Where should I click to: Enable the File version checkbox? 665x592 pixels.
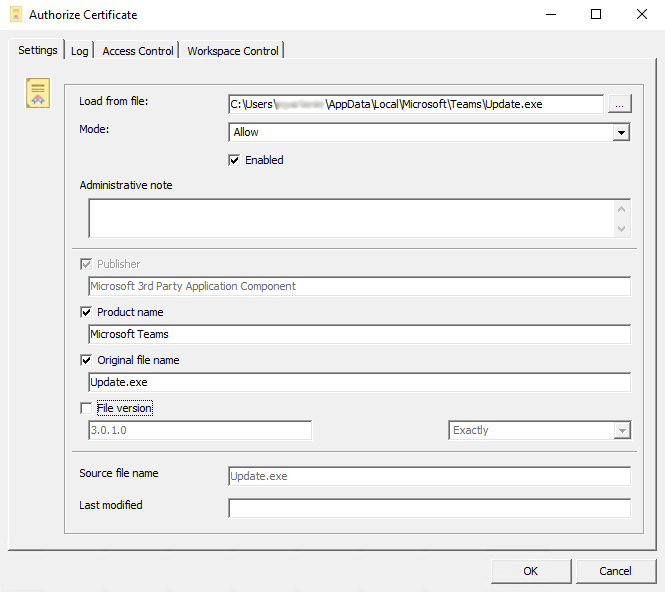click(x=85, y=408)
